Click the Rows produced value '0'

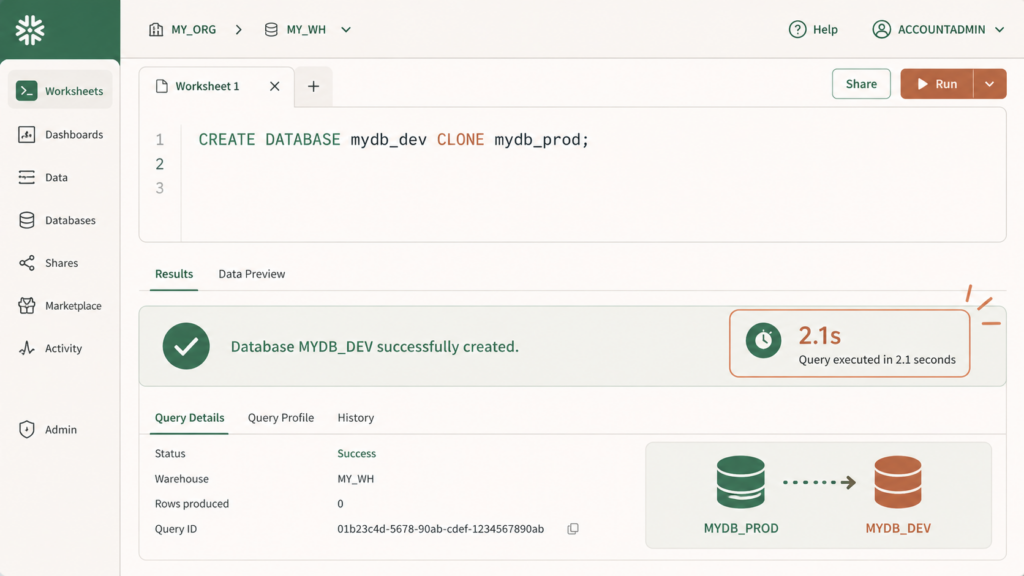(340, 504)
